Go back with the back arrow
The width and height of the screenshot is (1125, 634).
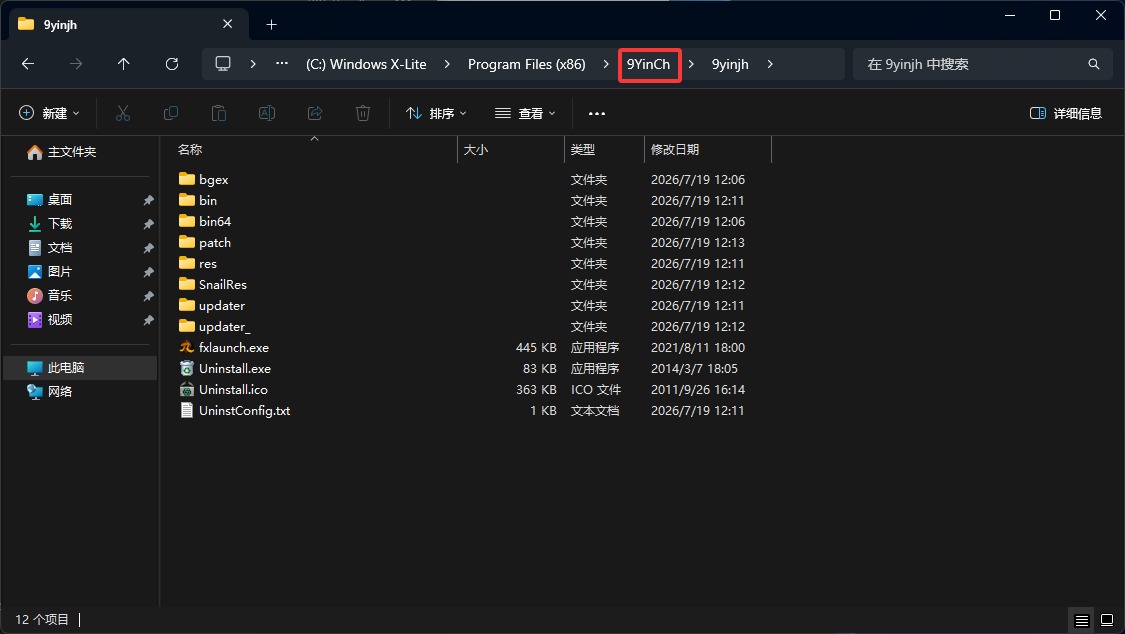[x=28, y=64]
